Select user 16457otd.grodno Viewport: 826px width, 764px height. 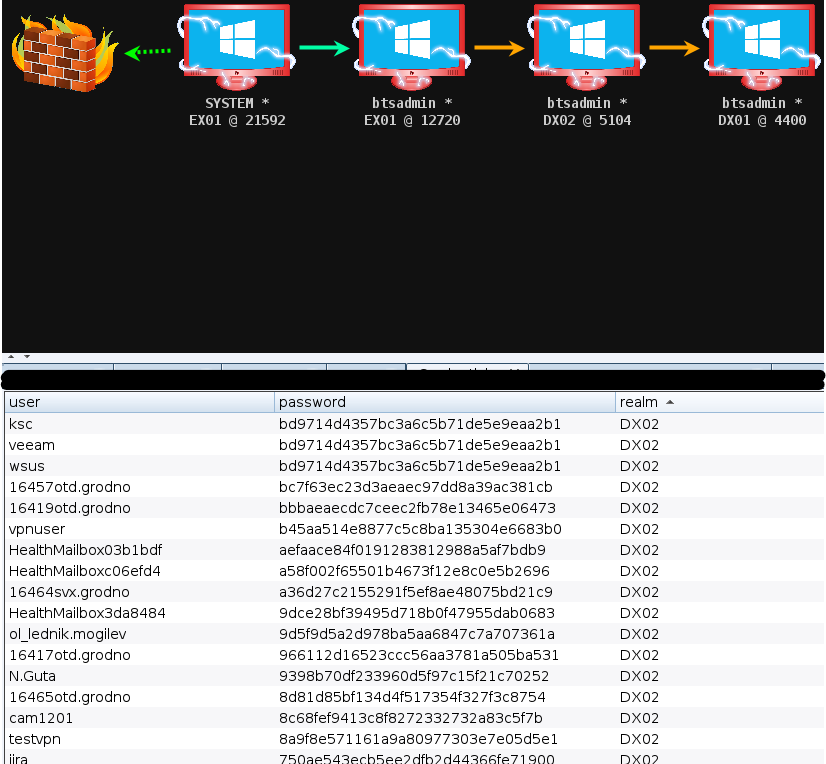pos(70,487)
